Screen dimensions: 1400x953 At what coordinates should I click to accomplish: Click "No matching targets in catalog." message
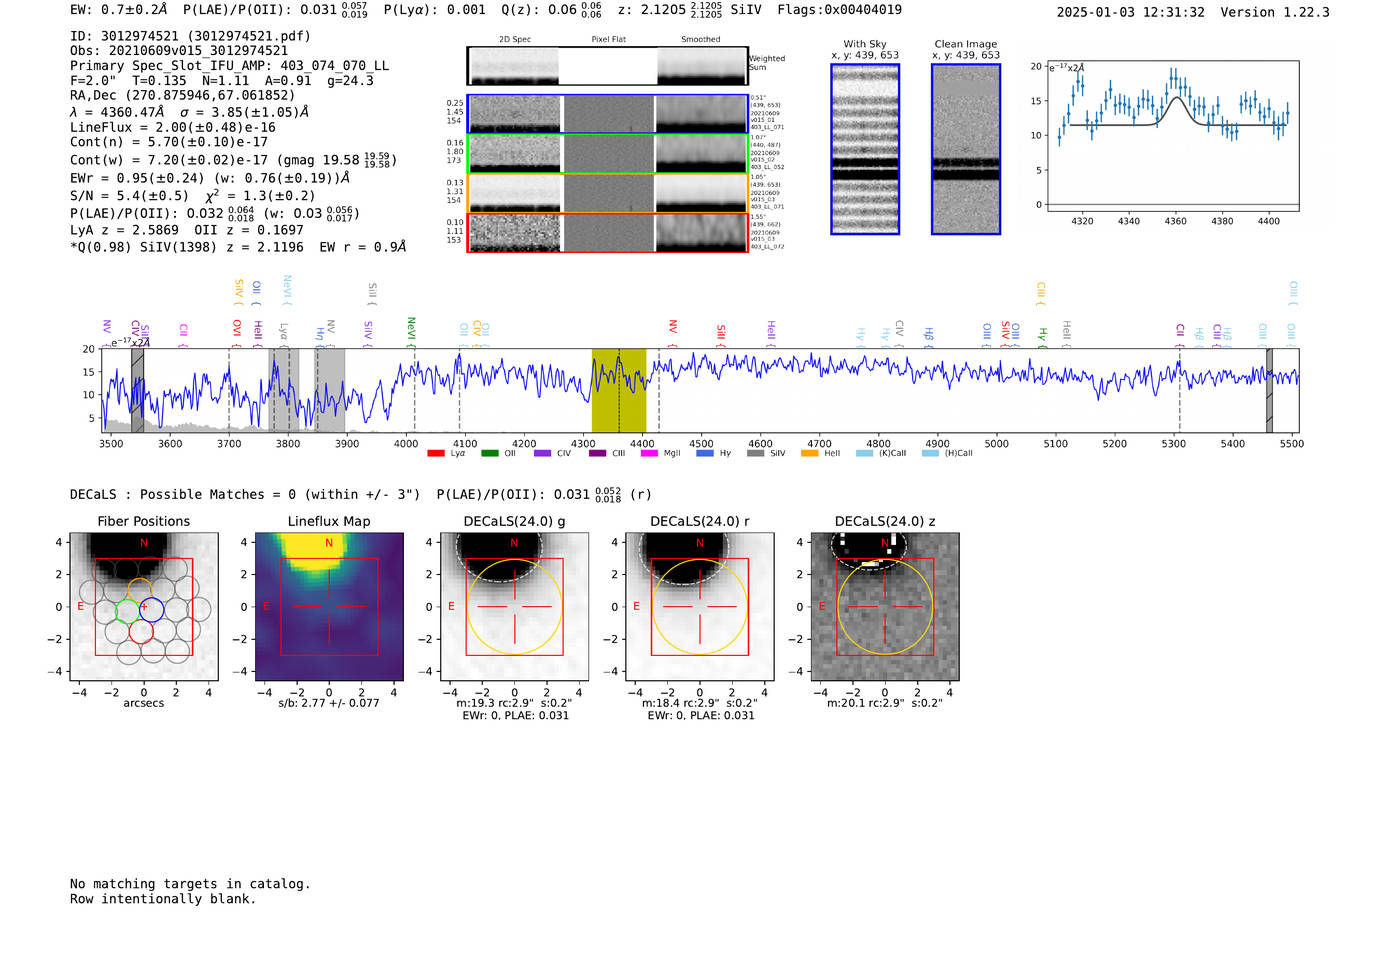point(190,884)
